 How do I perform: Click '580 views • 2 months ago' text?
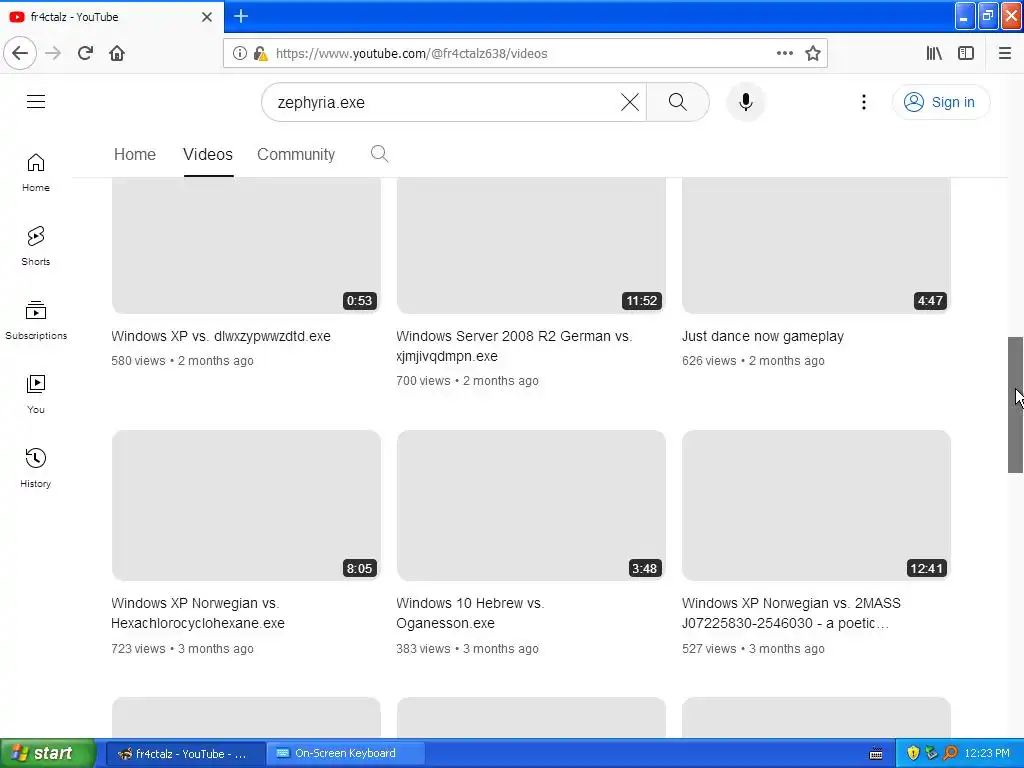tap(182, 360)
